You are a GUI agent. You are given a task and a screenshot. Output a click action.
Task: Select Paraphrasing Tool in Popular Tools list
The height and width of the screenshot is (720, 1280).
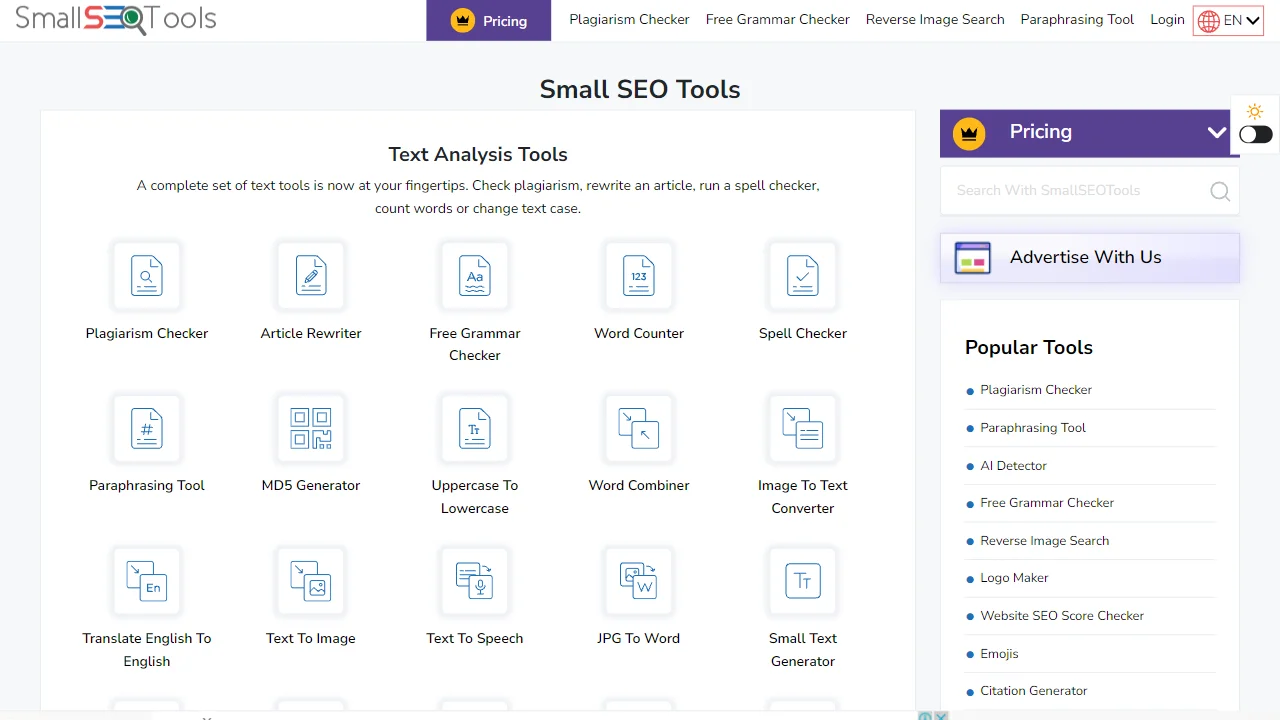coord(1033,428)
